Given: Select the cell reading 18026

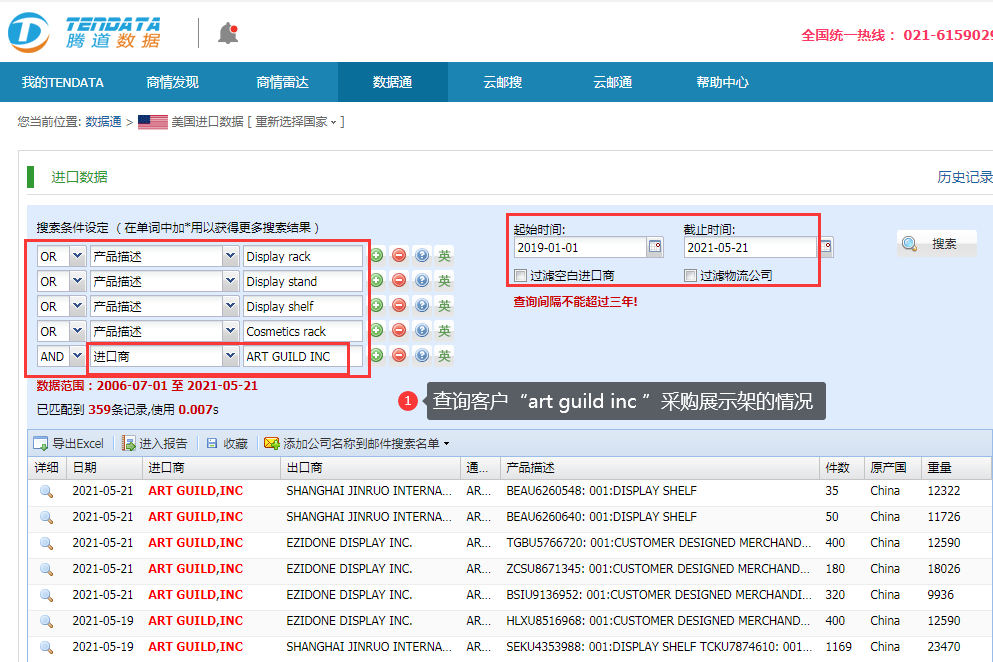Looking at the screenshot, I should [x=944, y=569].
